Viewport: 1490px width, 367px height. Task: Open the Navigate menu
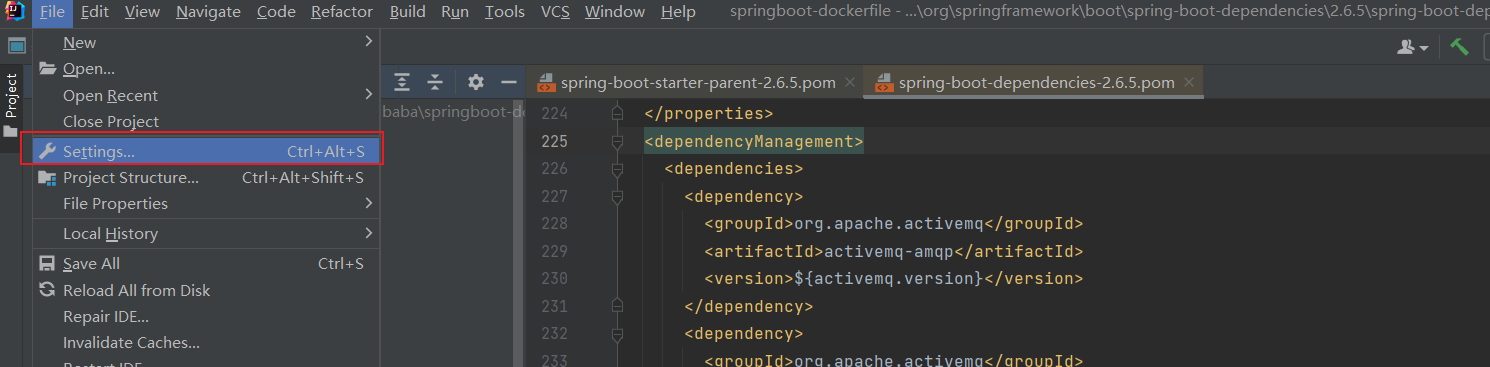(x=208, y=12)
